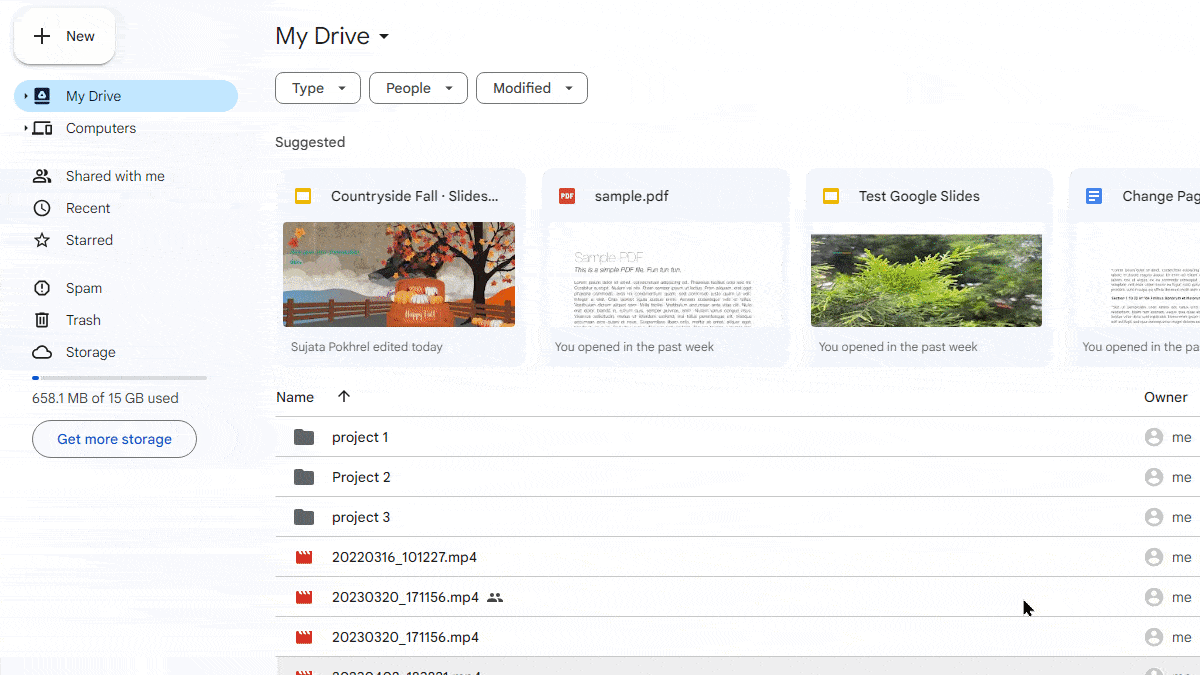
Task: Select Computers in the sidebar
Action: tap(100, 128)
